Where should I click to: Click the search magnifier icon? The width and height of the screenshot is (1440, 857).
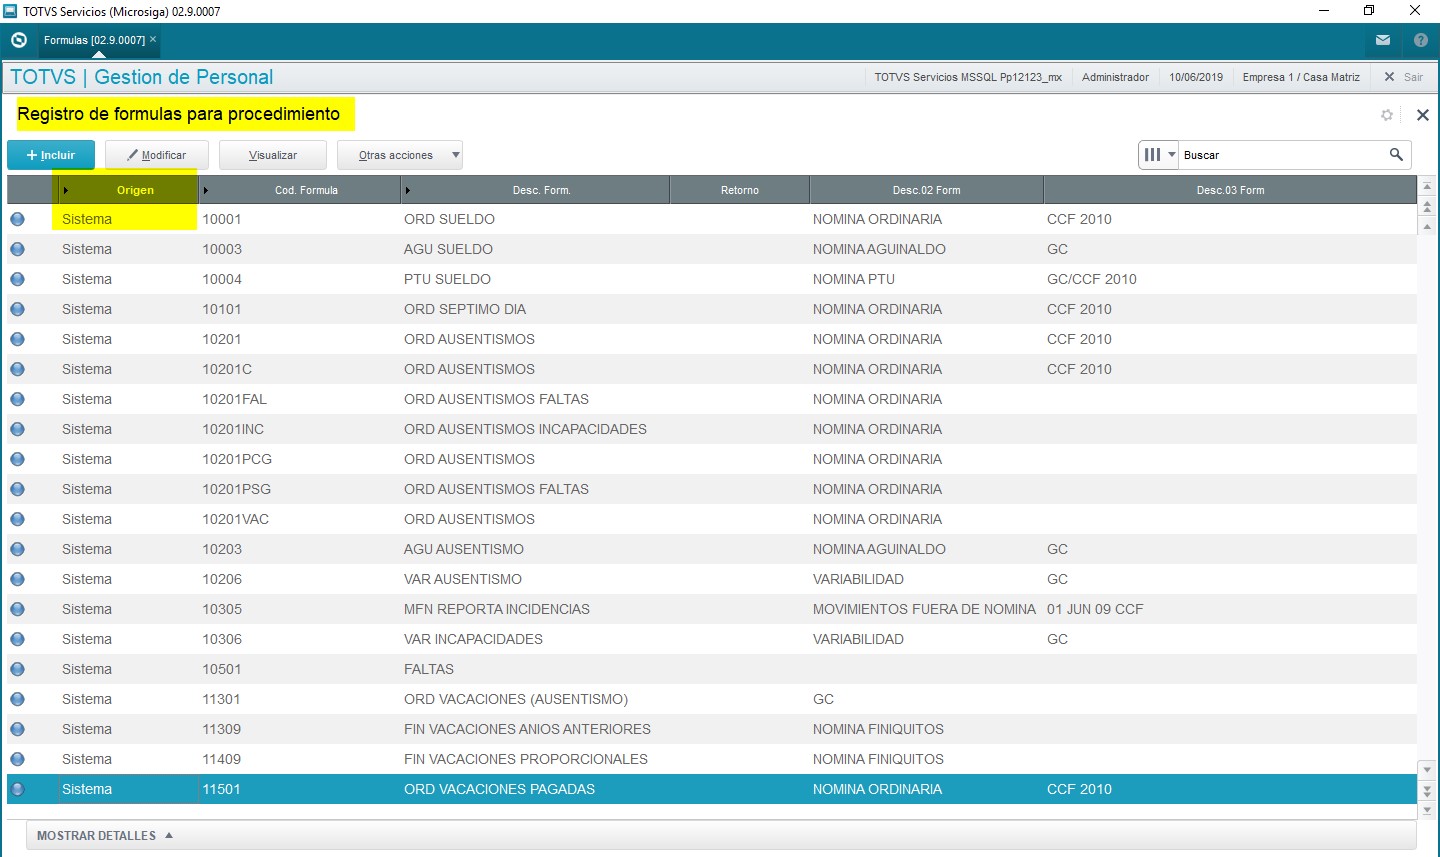(1396, 155)
